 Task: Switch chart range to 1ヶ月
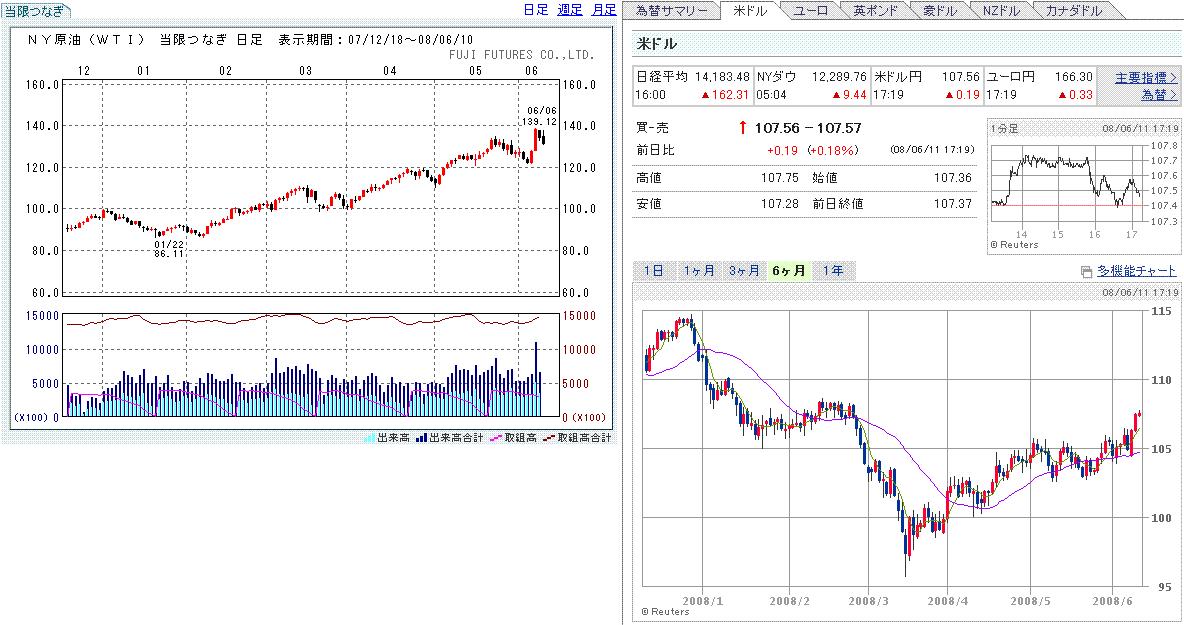coord(699,271)
